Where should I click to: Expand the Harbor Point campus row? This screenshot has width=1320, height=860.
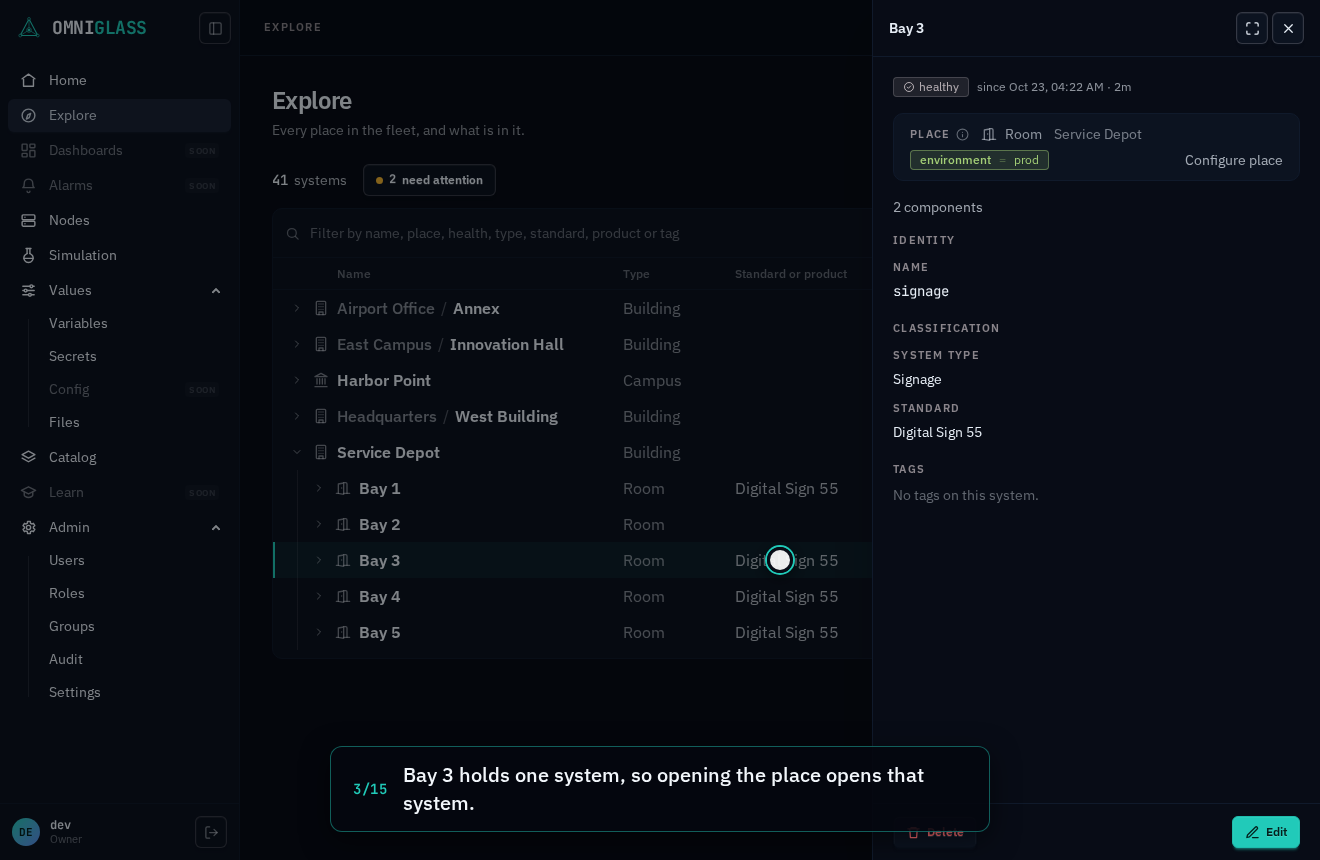296,380
